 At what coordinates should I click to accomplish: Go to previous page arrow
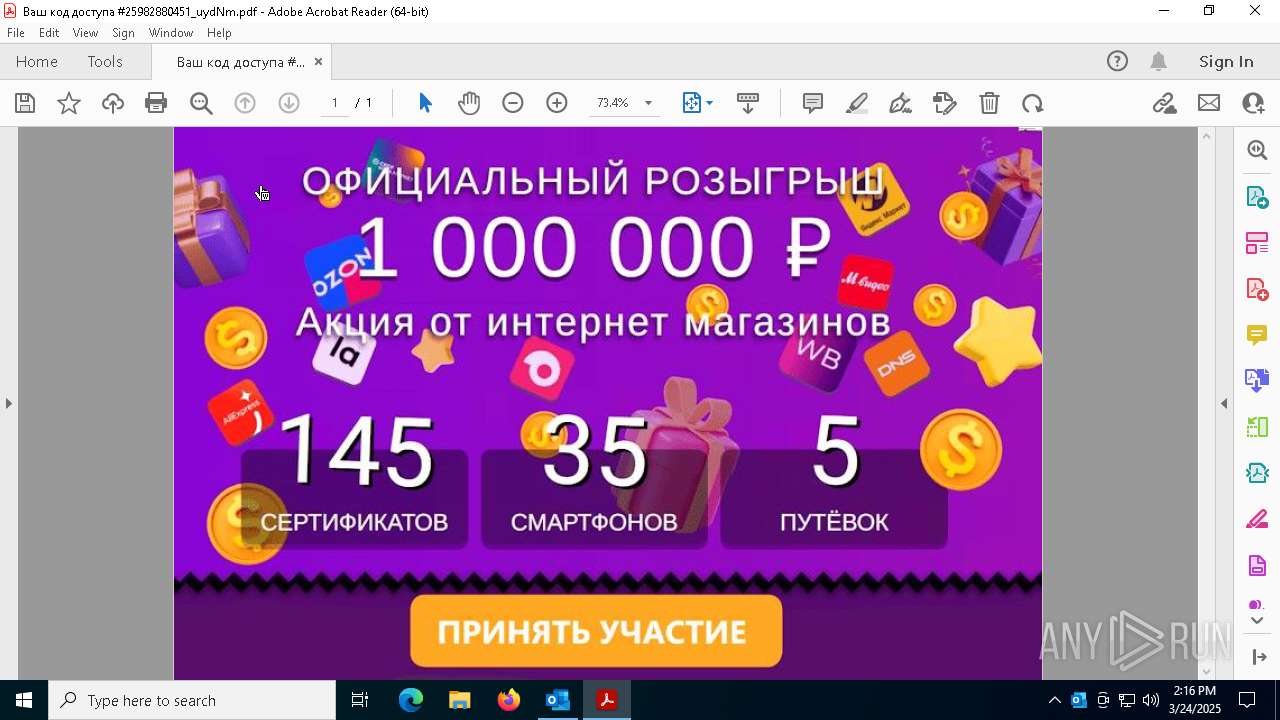tap(245, 103)
